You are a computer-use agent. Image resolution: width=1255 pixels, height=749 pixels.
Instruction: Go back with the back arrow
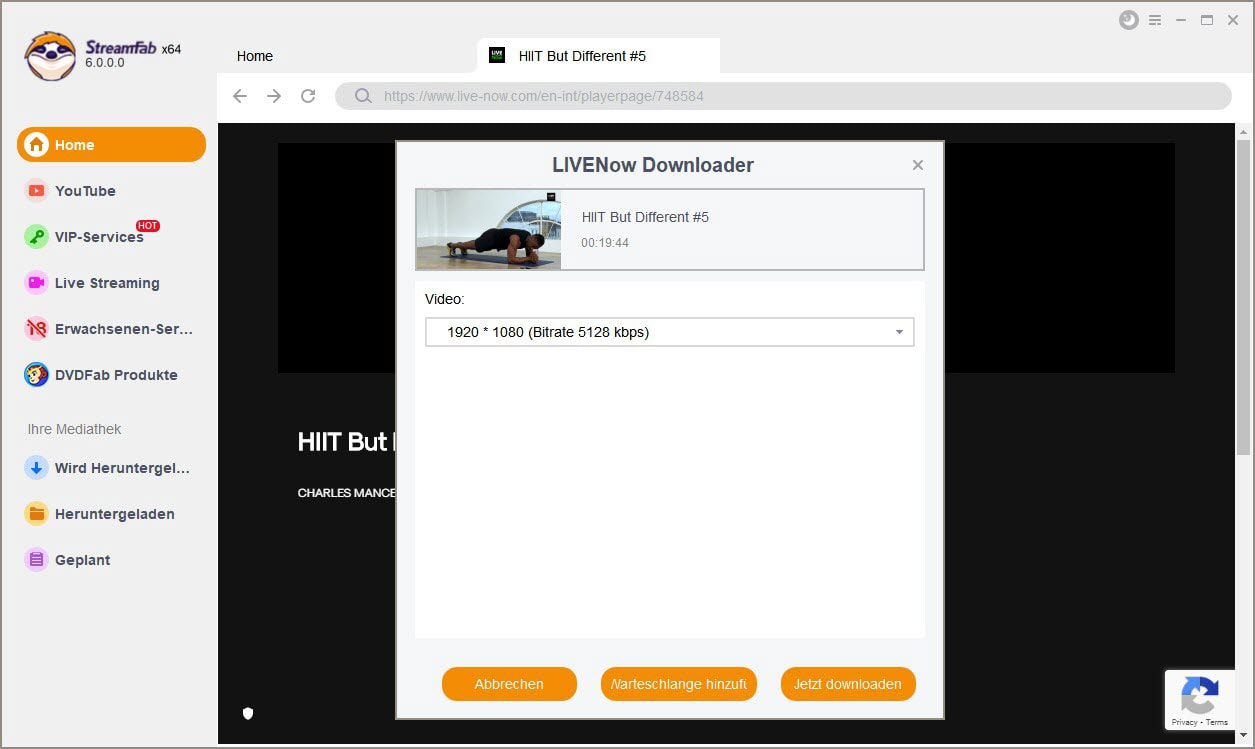240,96
